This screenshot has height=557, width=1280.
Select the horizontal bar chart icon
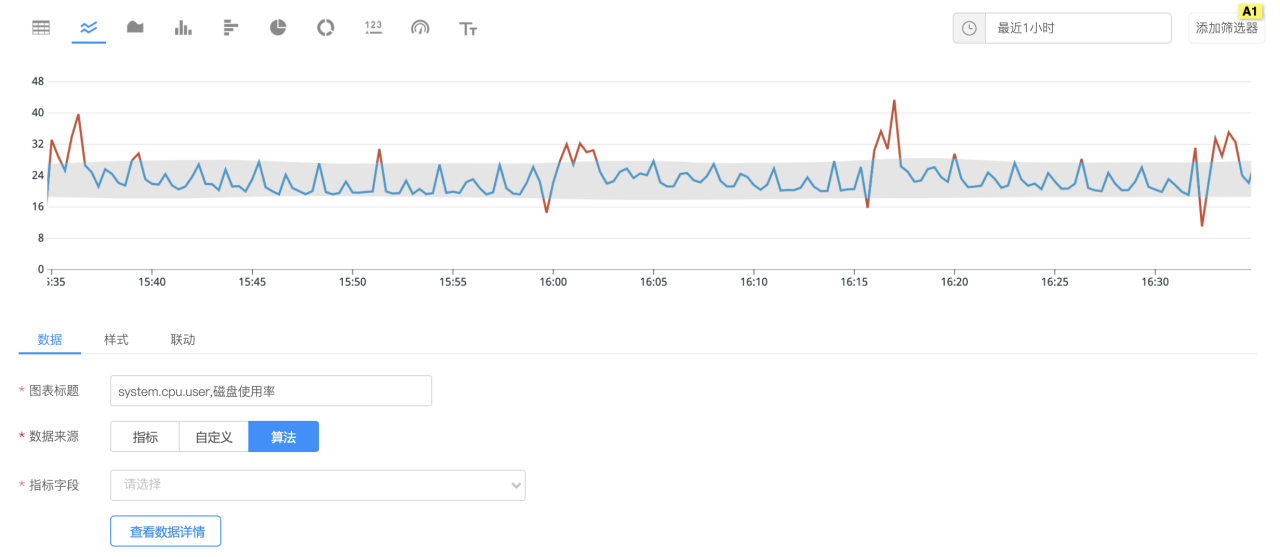coord(231,27)
